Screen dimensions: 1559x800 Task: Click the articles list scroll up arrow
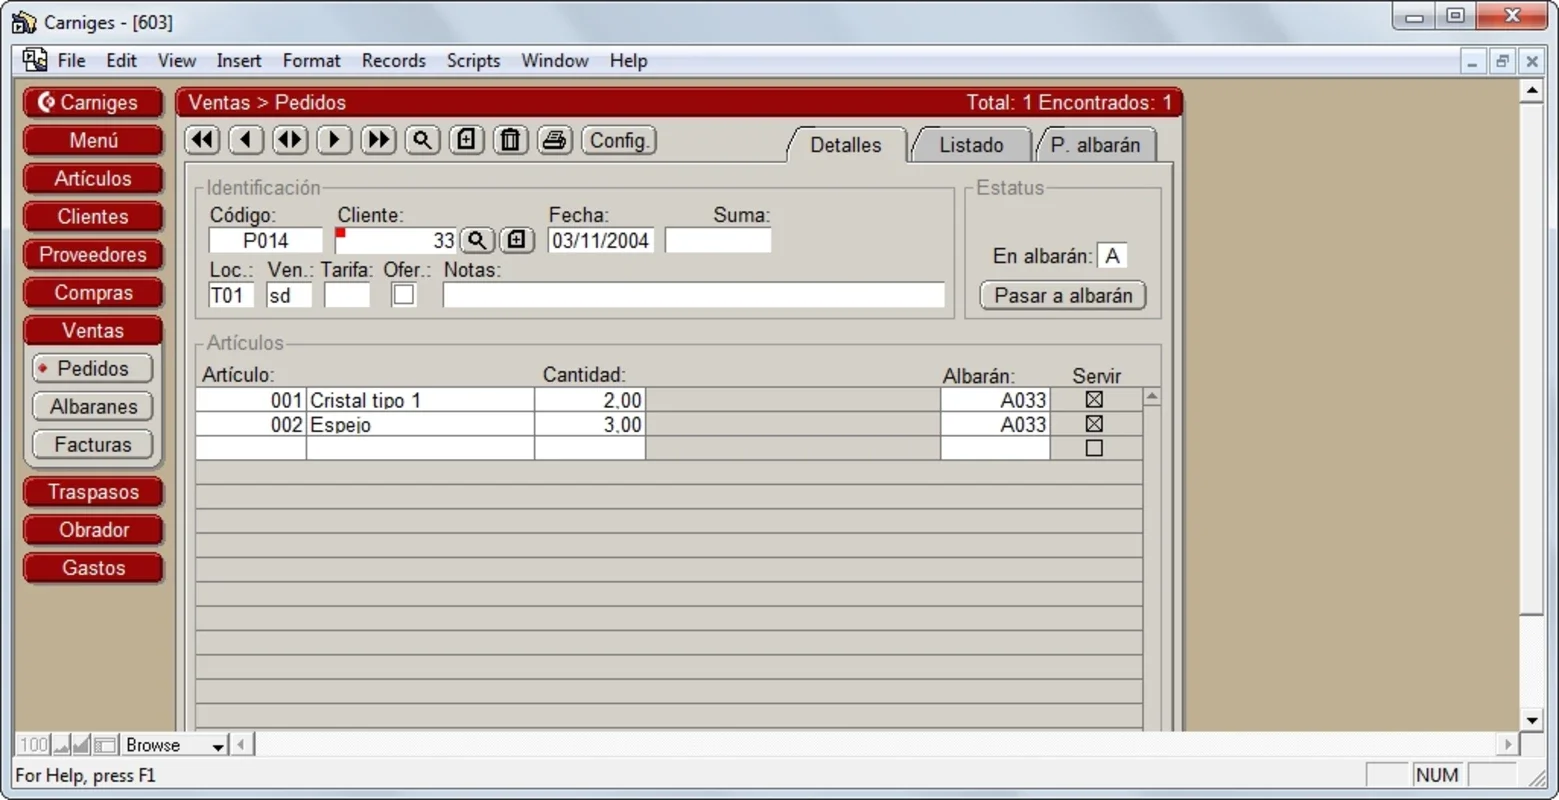click(x=1152, y=397)
